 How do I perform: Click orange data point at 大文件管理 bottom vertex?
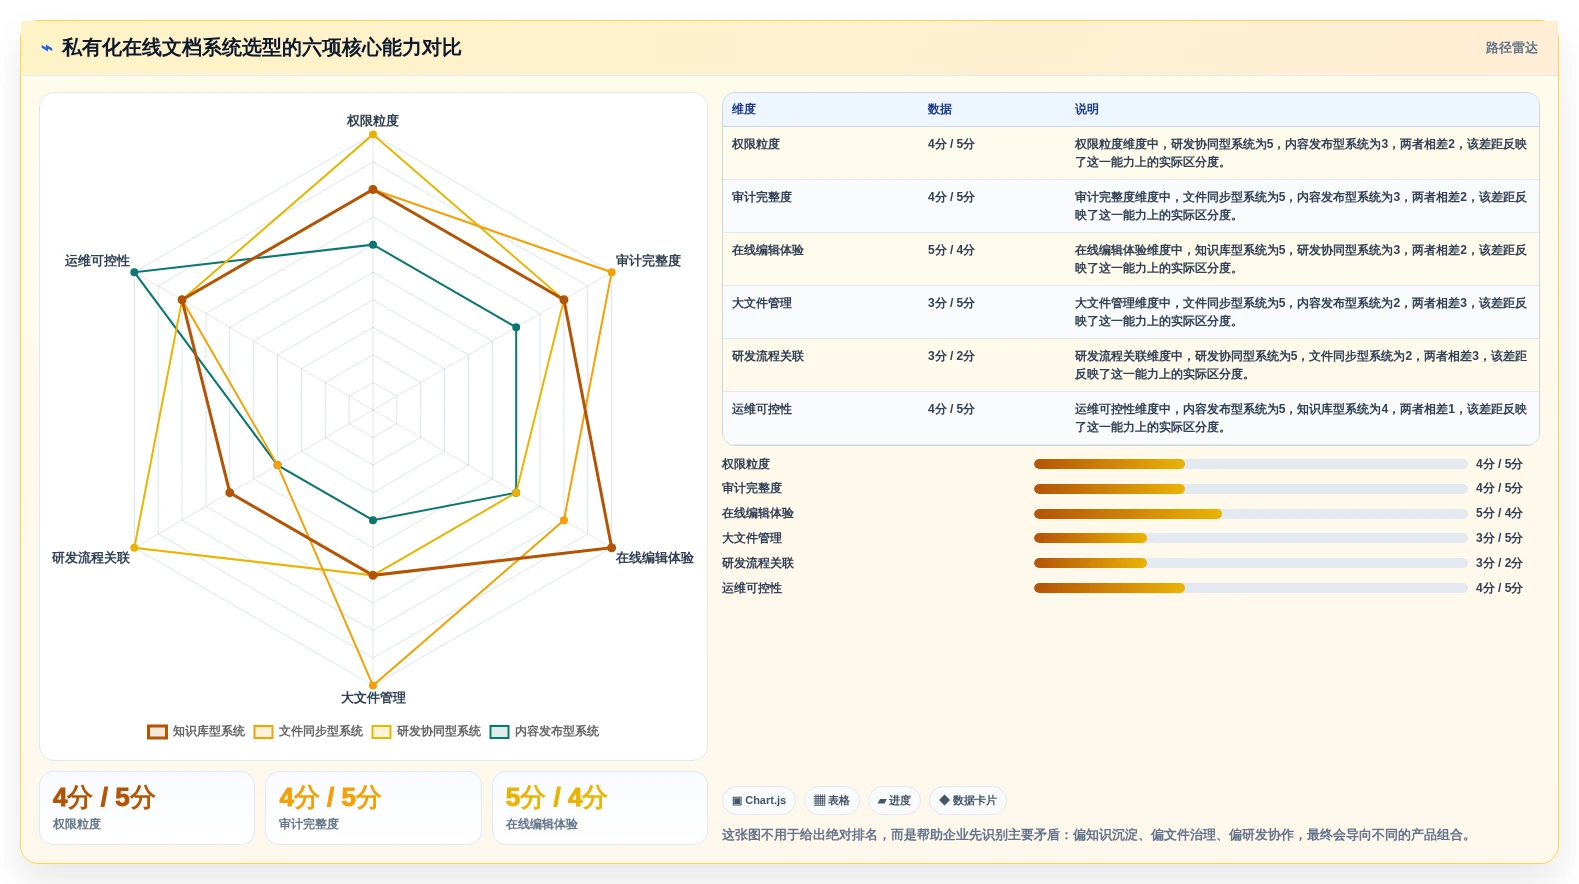[x=373, y=685]
